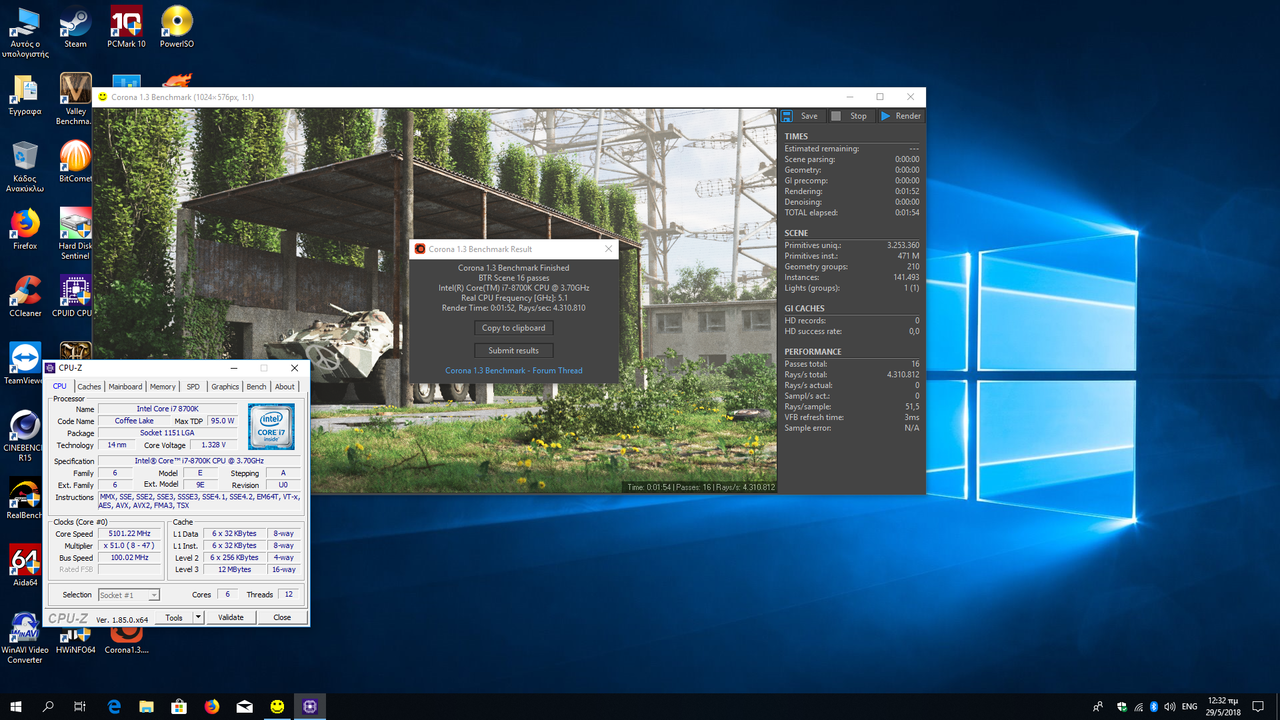This screenshot has height=720, width=1280.
Task: Open the Bench tab in CPU-Z
Action: tap(256, 386)
